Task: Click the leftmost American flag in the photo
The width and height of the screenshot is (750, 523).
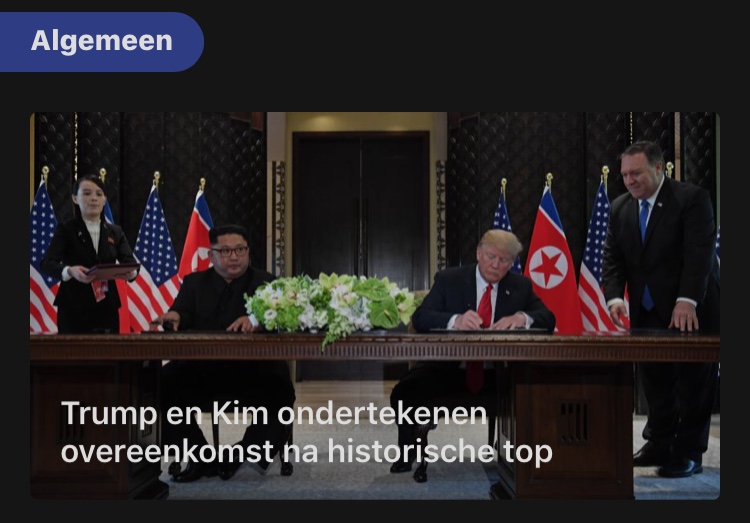Action: tap(42, 258)
